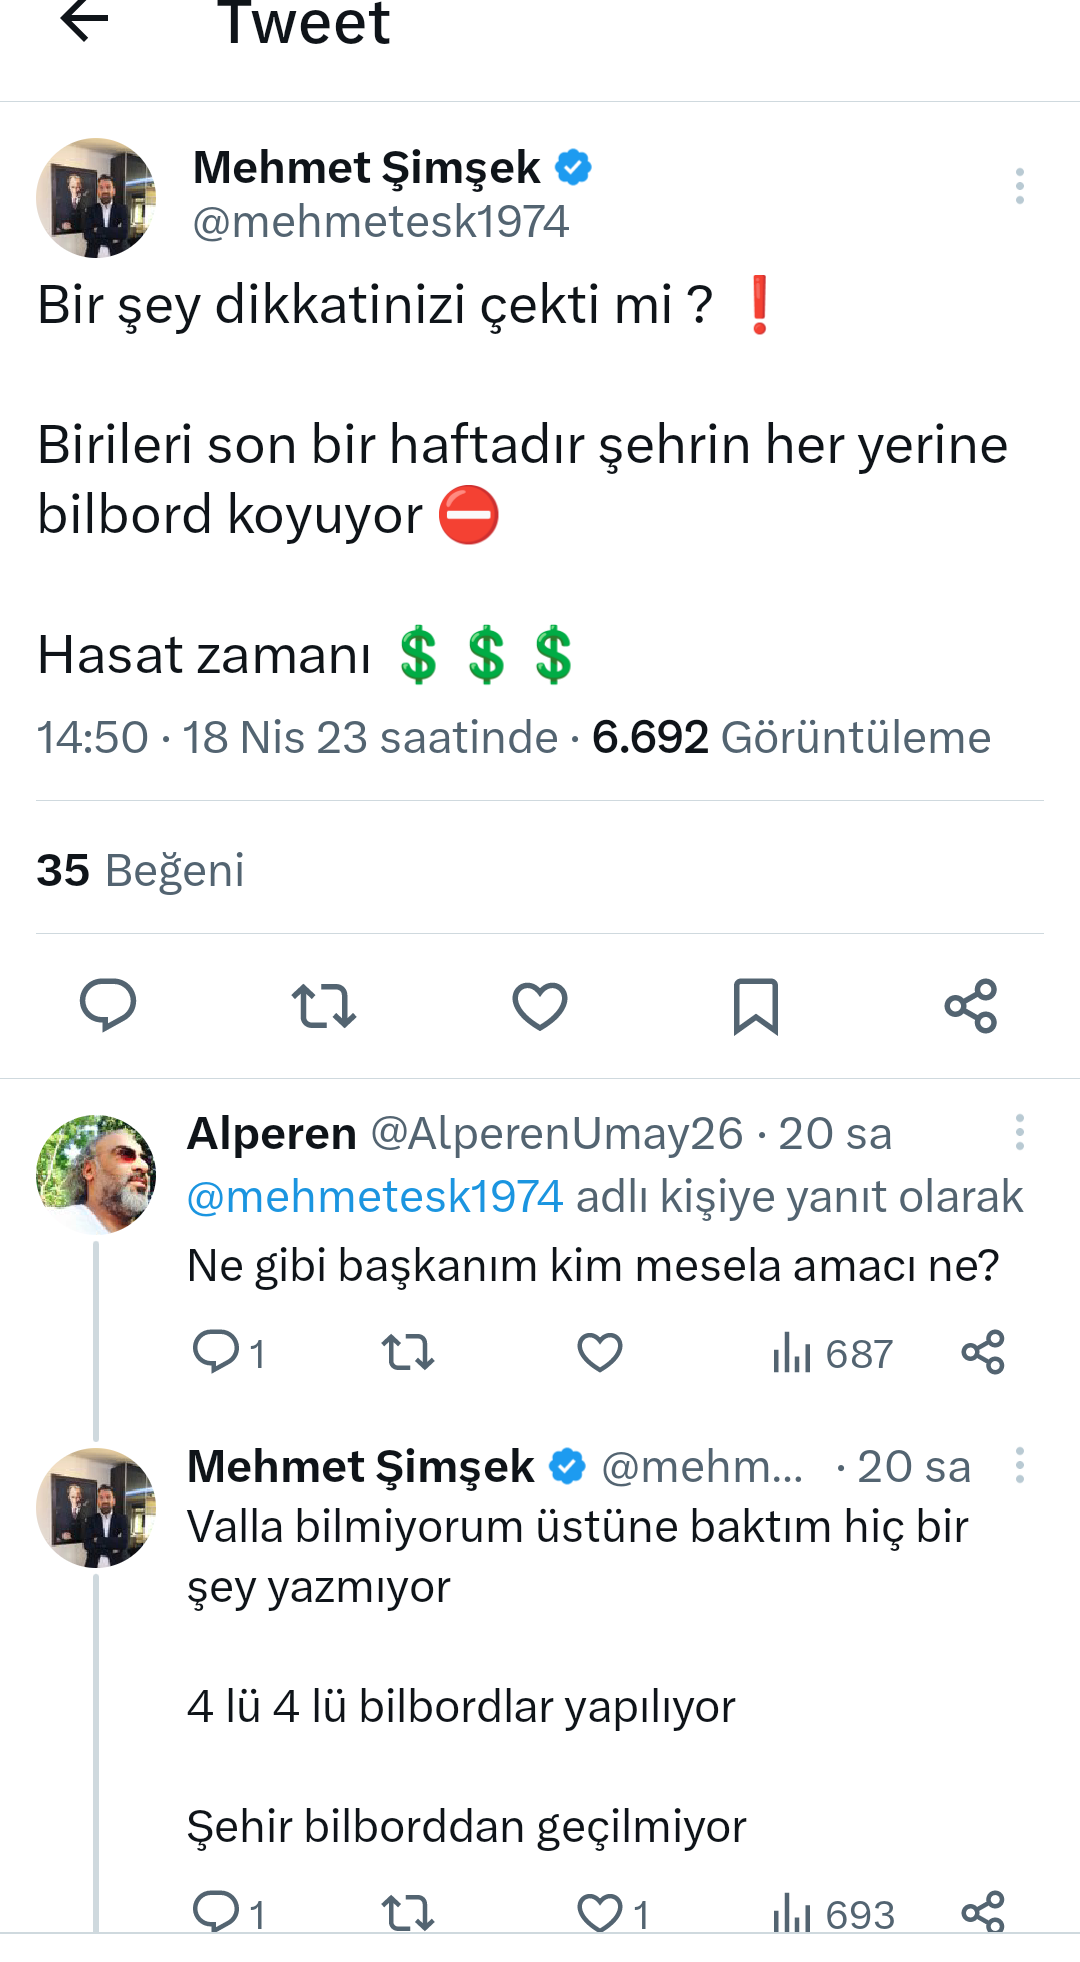Open the @mehmetesk1974 mention link
The width and height of the screenshot is (1080, 1962).
[x=375, y=1197]
